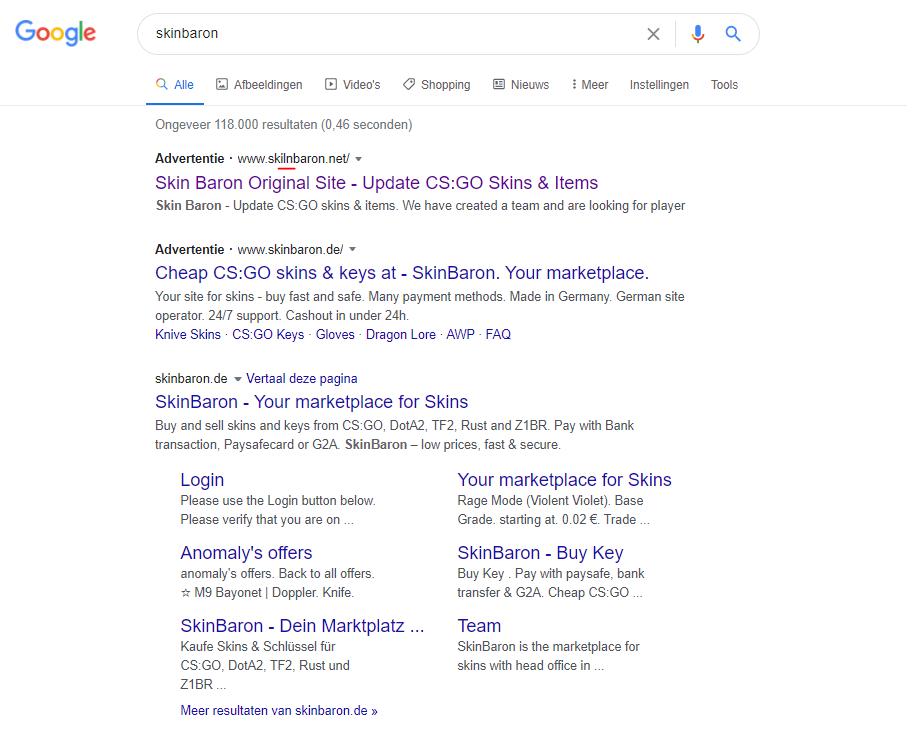
Task: Click into the skinbaron search field
Action: pyautogui.click(x=393, y=34)
